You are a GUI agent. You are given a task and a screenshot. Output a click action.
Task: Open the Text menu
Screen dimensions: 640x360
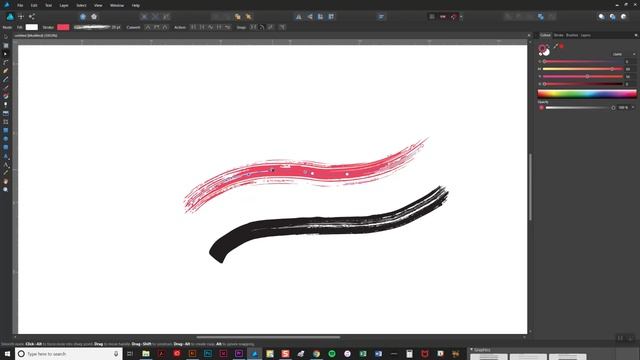pyautogui.click(x=48, y=5)
